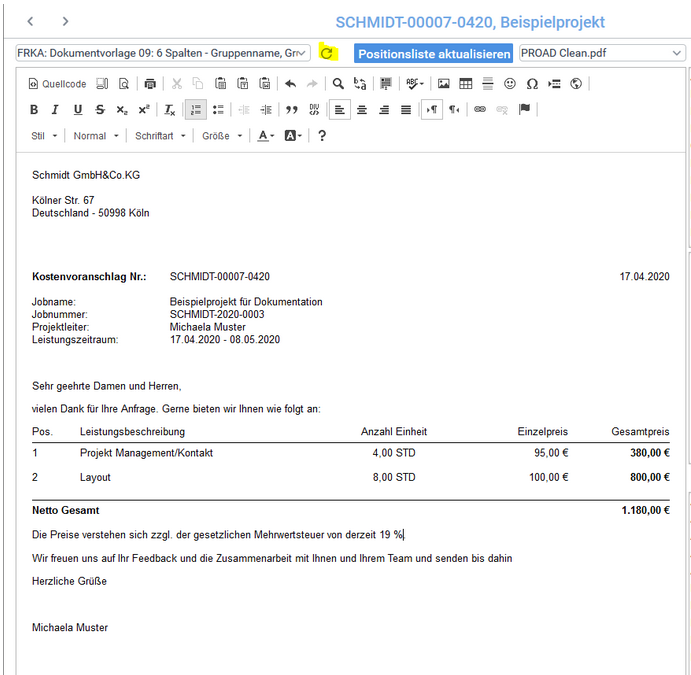Screen dimensions: 691x675
Task: Click the undo arrow icon
Action: [x=290, y=84]
